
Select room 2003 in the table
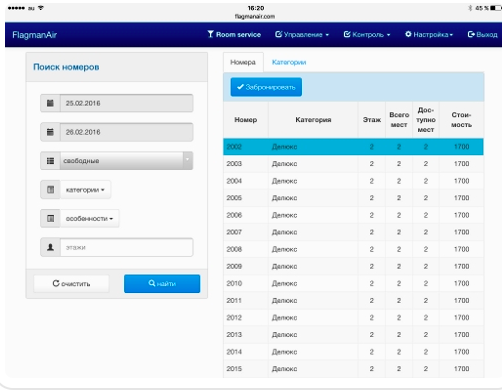point(353,164)
